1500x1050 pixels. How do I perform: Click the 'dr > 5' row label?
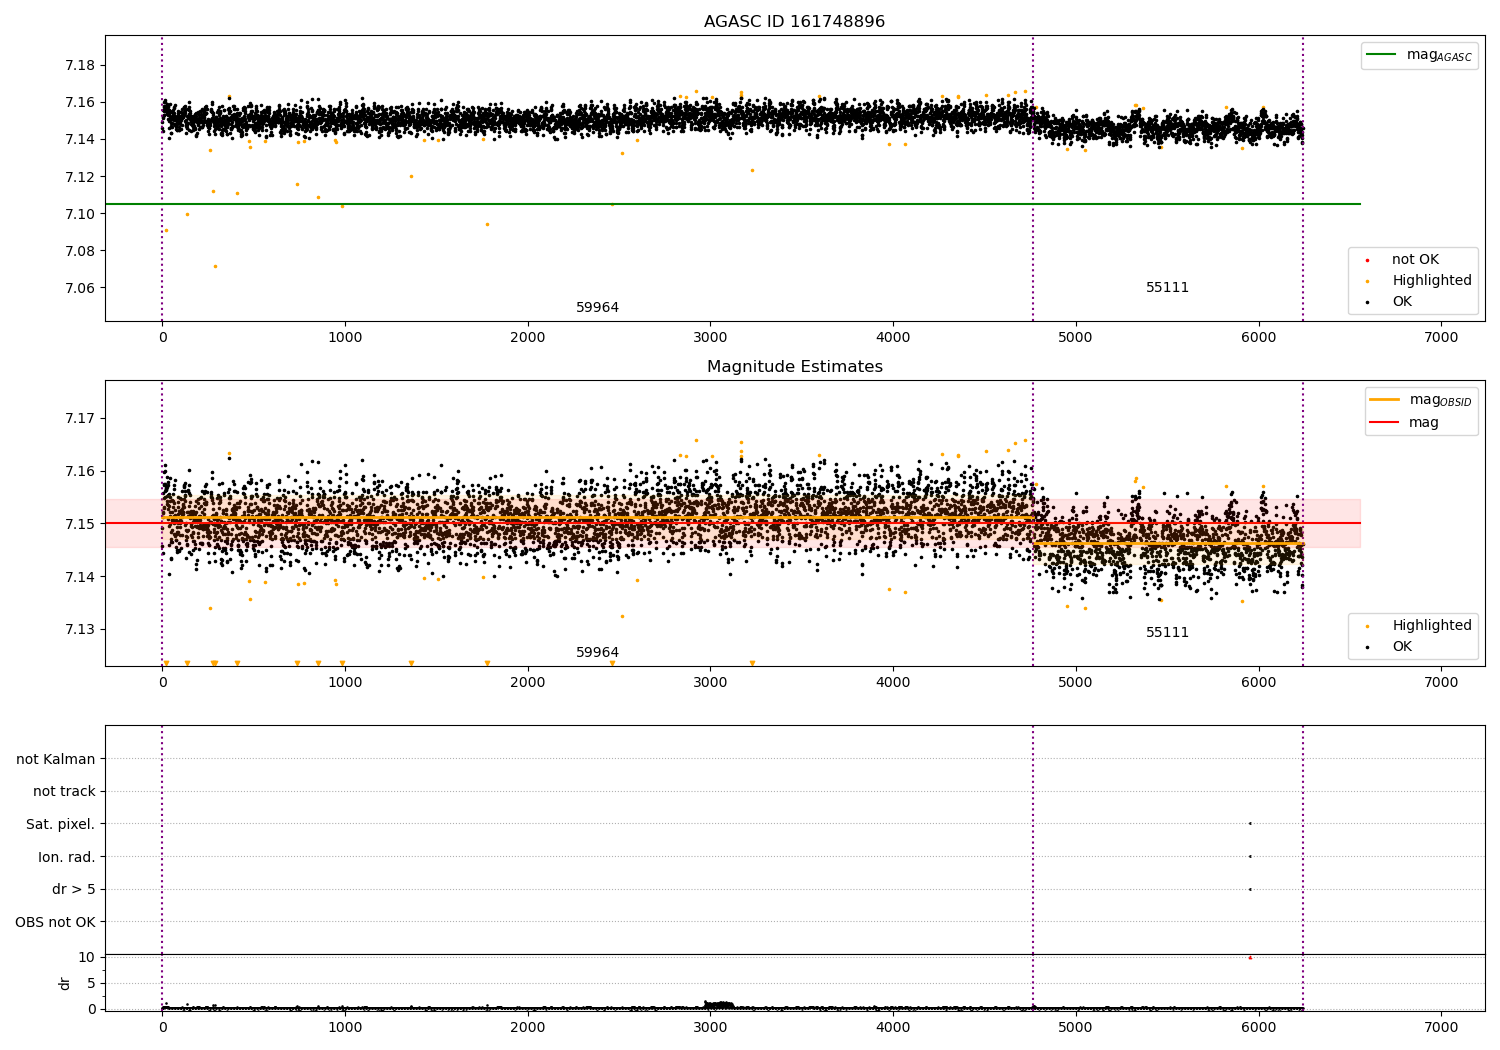point(73,889)
